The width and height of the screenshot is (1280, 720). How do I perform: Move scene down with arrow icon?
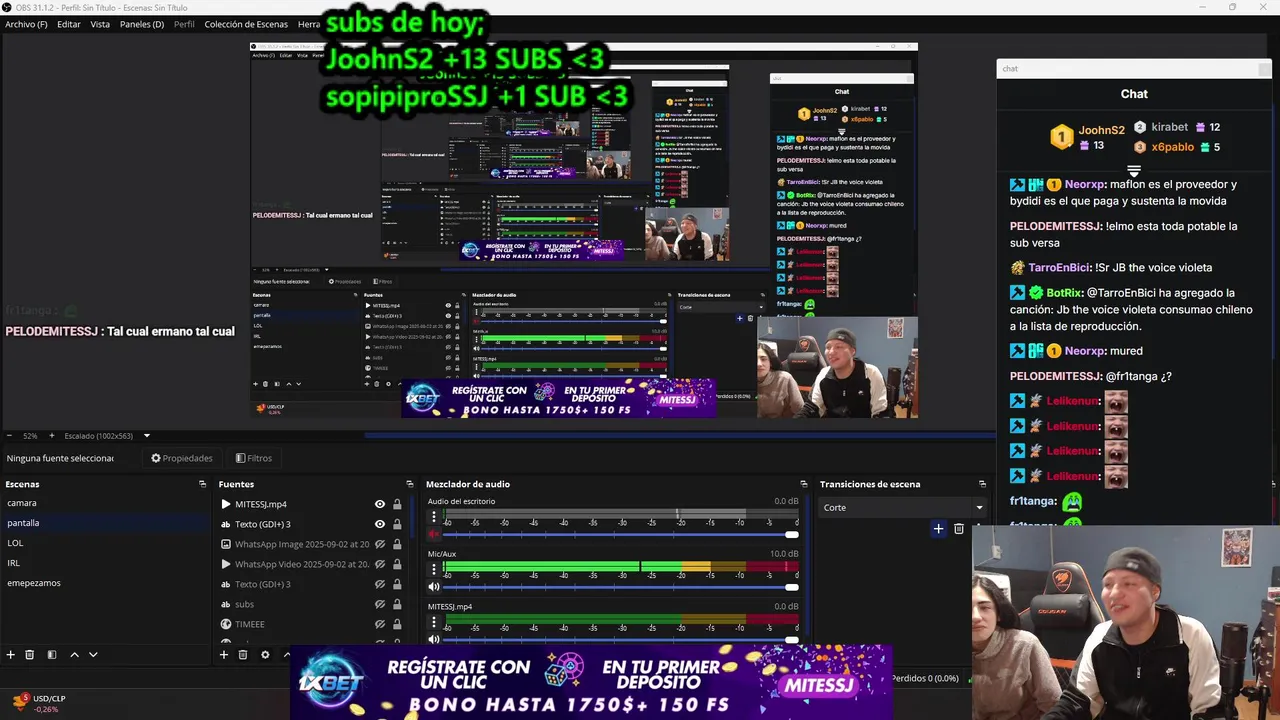93,655
